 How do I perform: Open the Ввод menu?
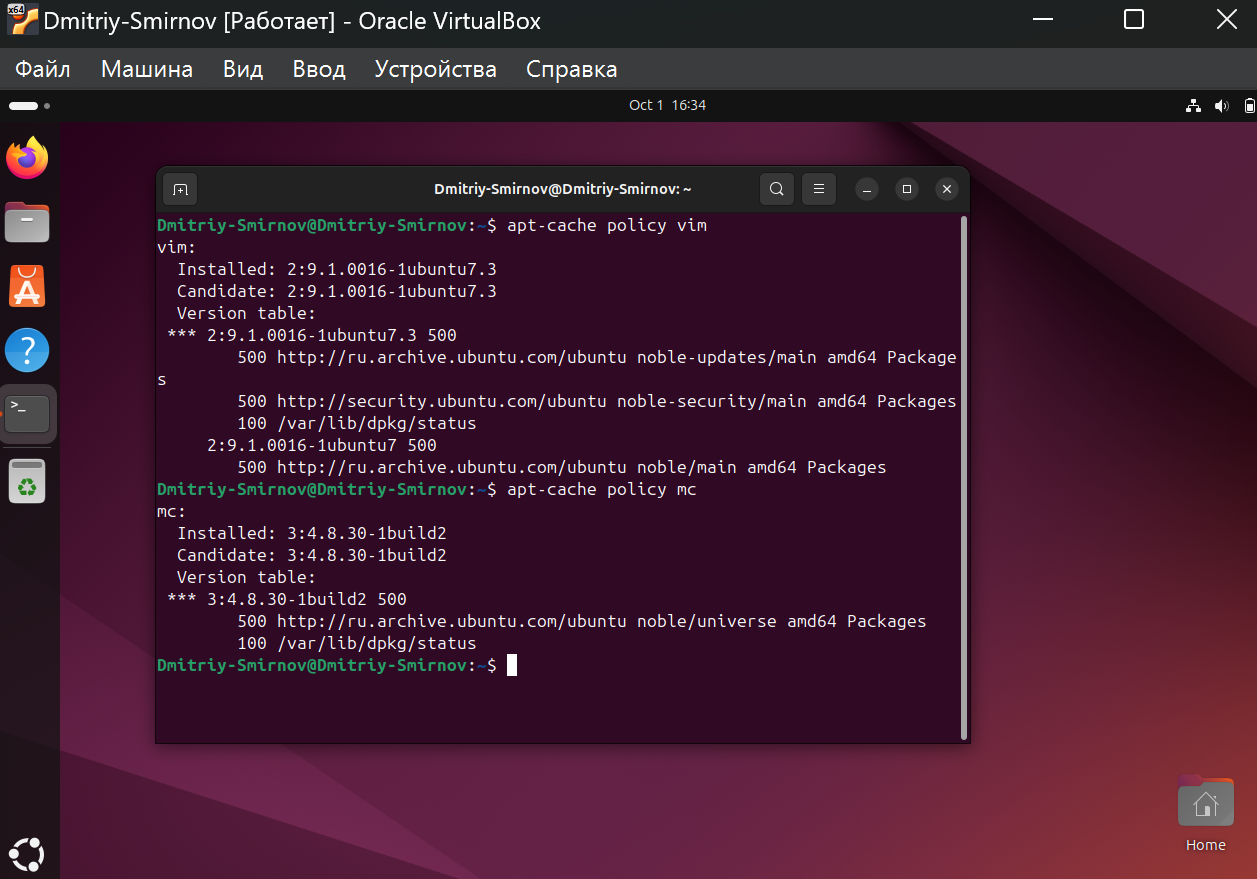tap(319, 69)
